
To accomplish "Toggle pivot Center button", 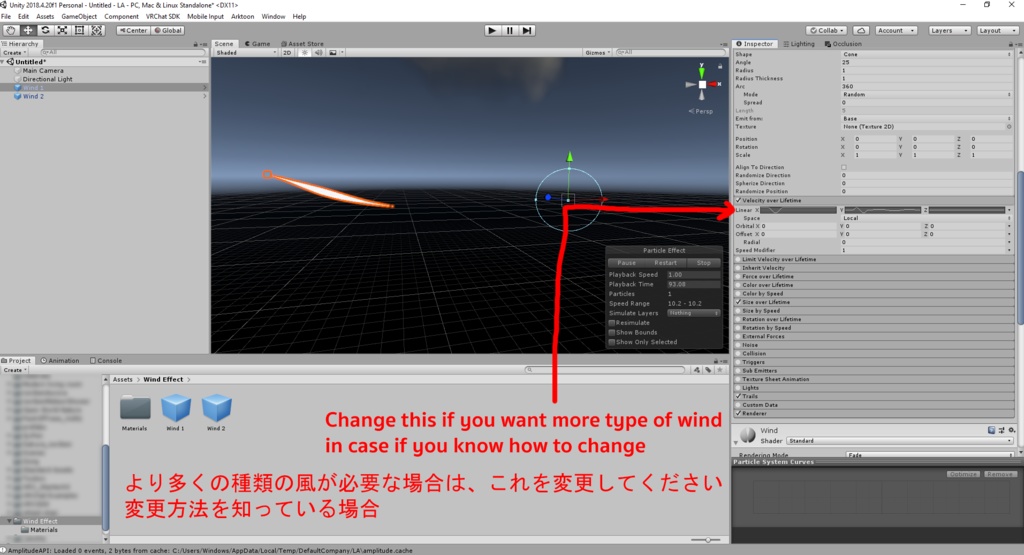I will [x=133, y=31].
